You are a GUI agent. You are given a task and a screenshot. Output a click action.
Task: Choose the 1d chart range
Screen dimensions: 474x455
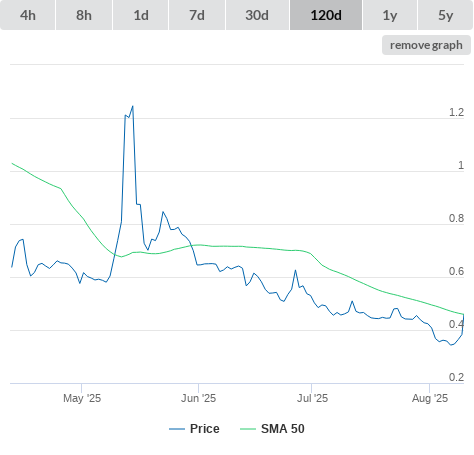pyautogui.click(x=141, y=15)
